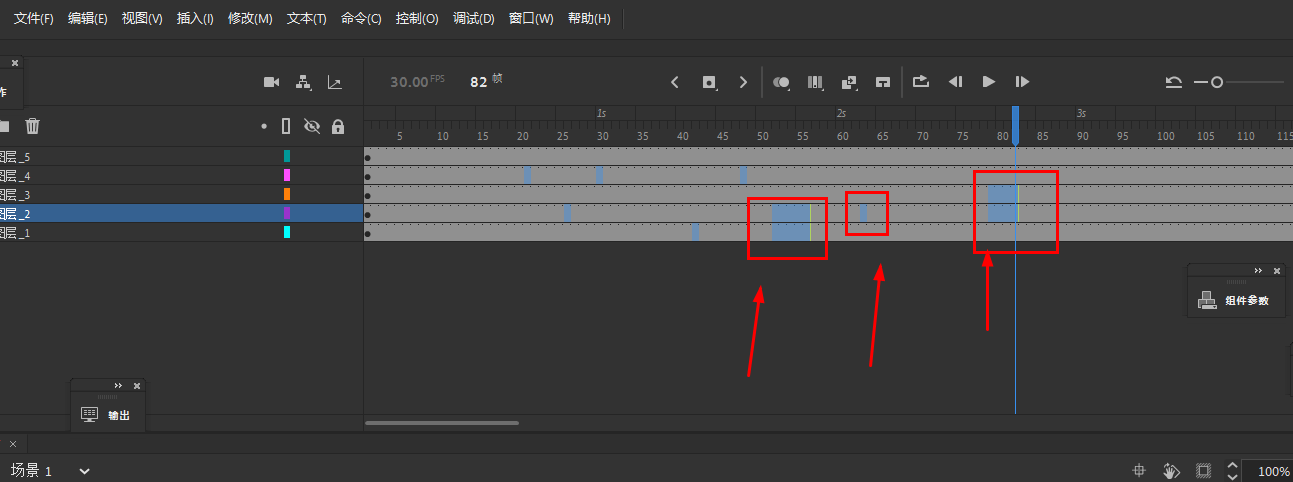Viewport: 1293px width, 482px height.
Task: Click the insert classic tween icon
Action: 849,82
